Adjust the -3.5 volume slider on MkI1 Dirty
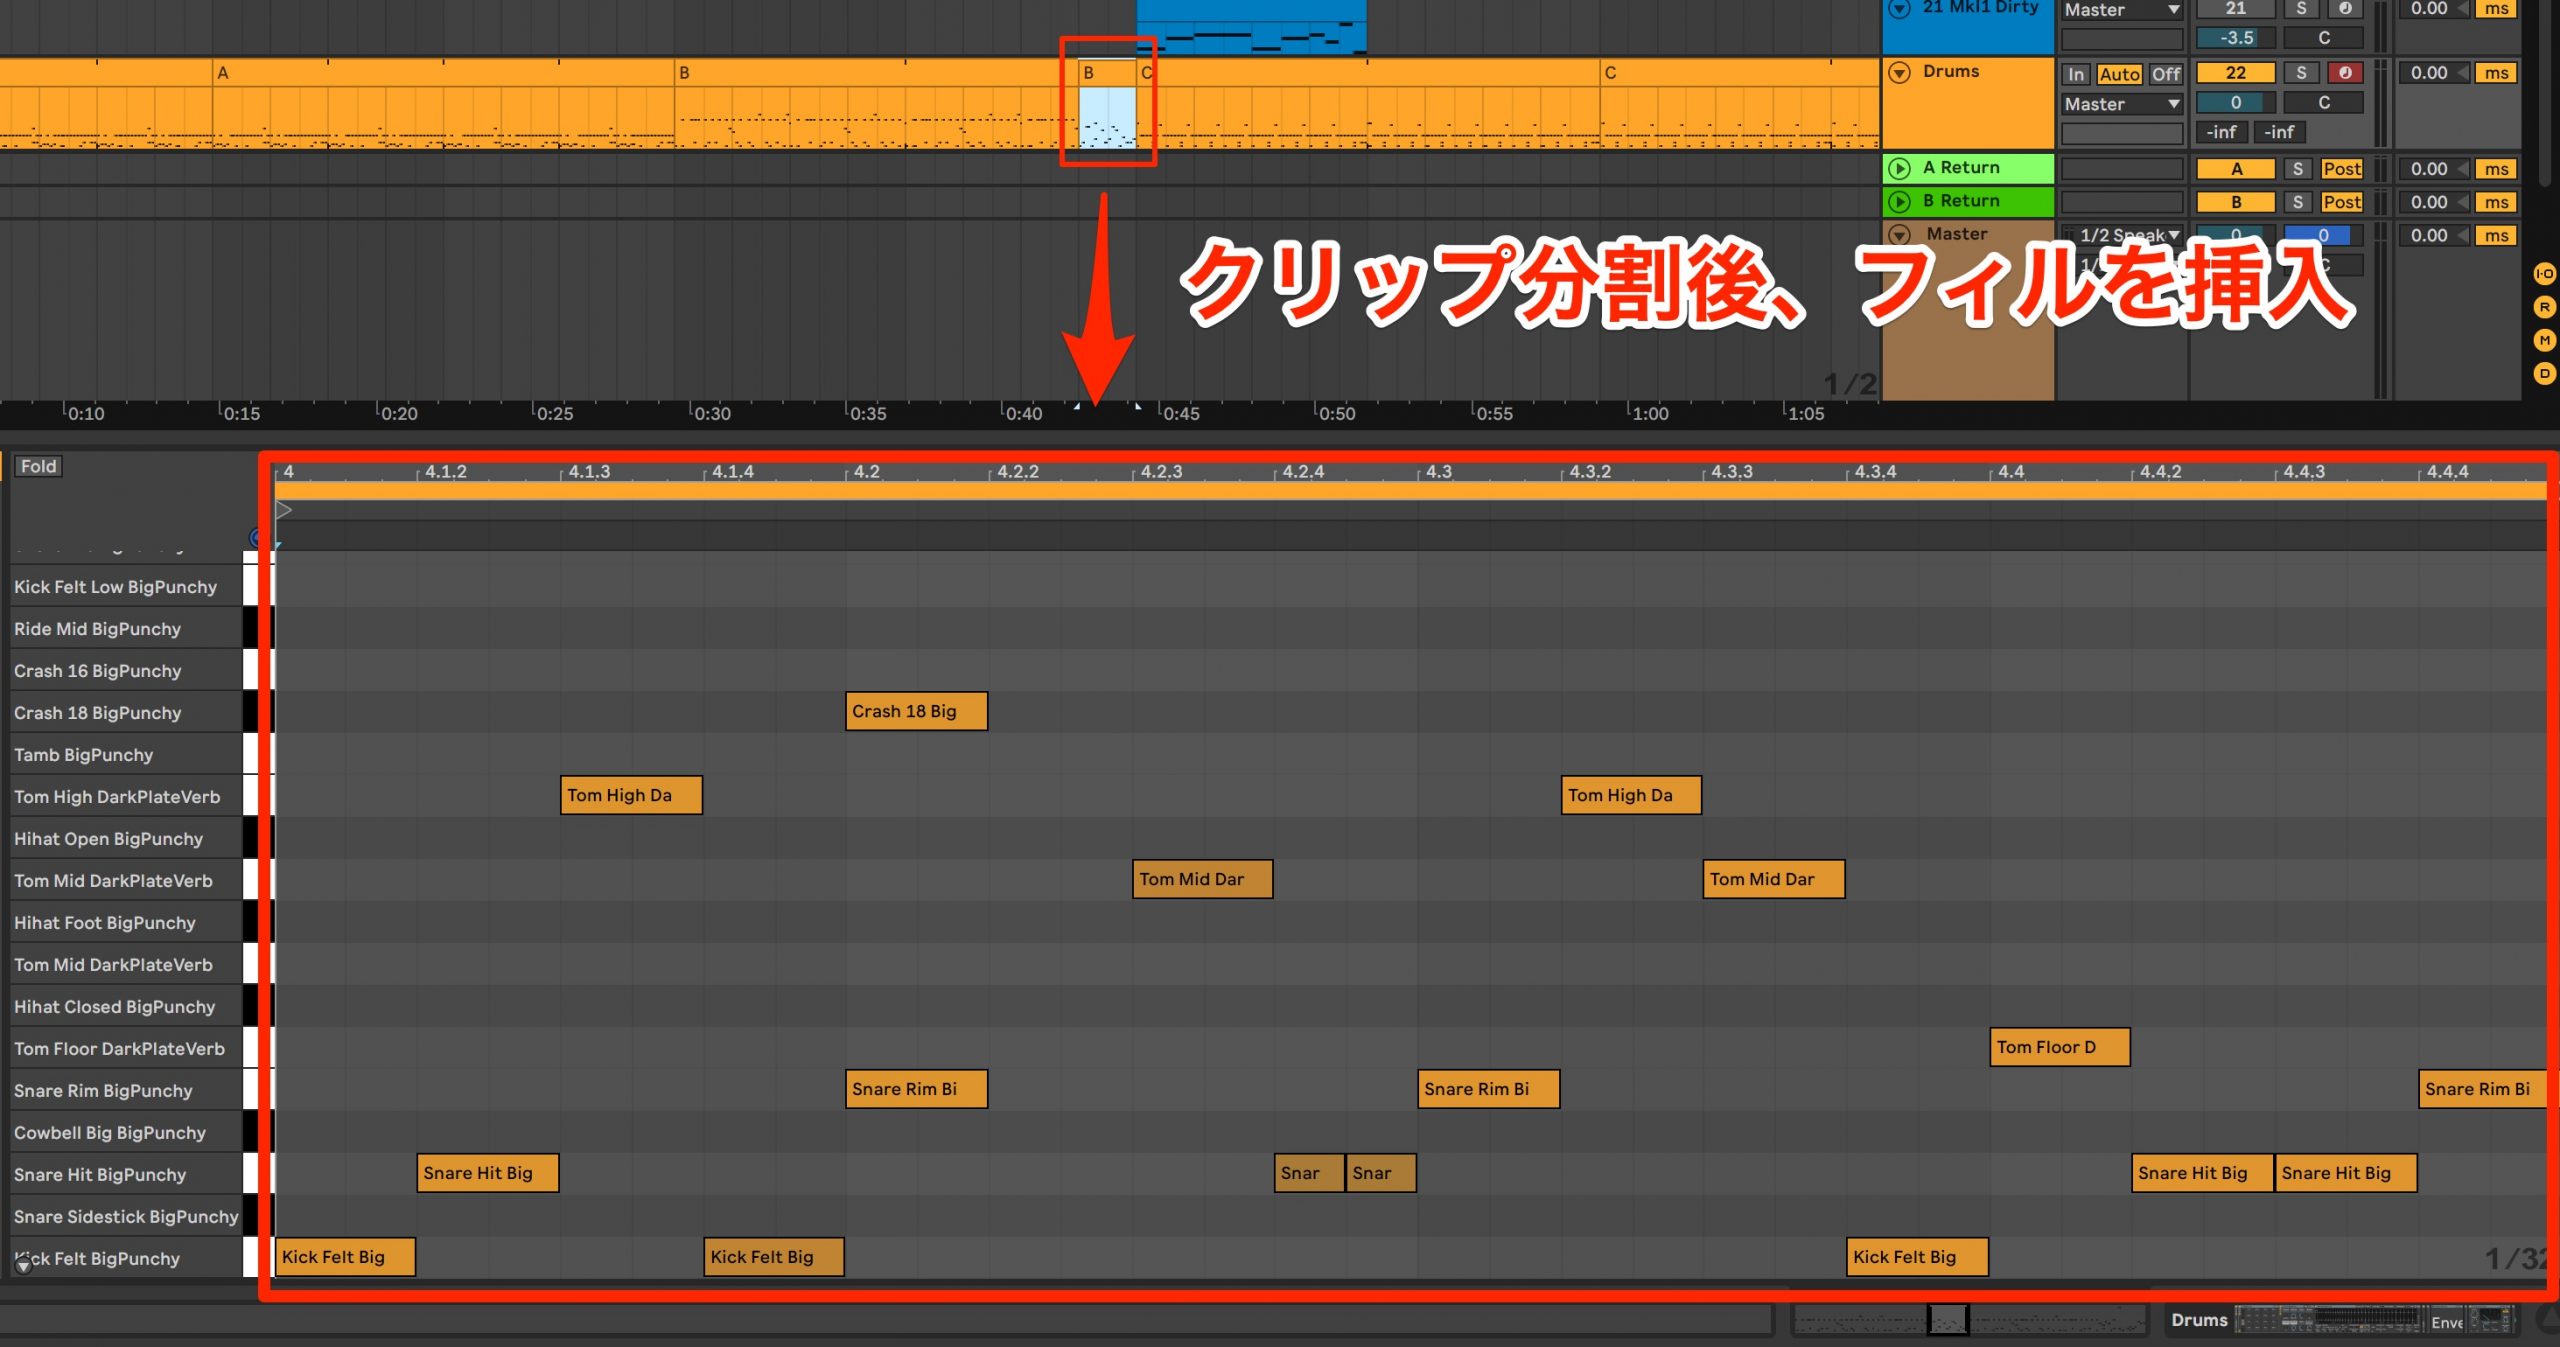 click(2236, 38)
